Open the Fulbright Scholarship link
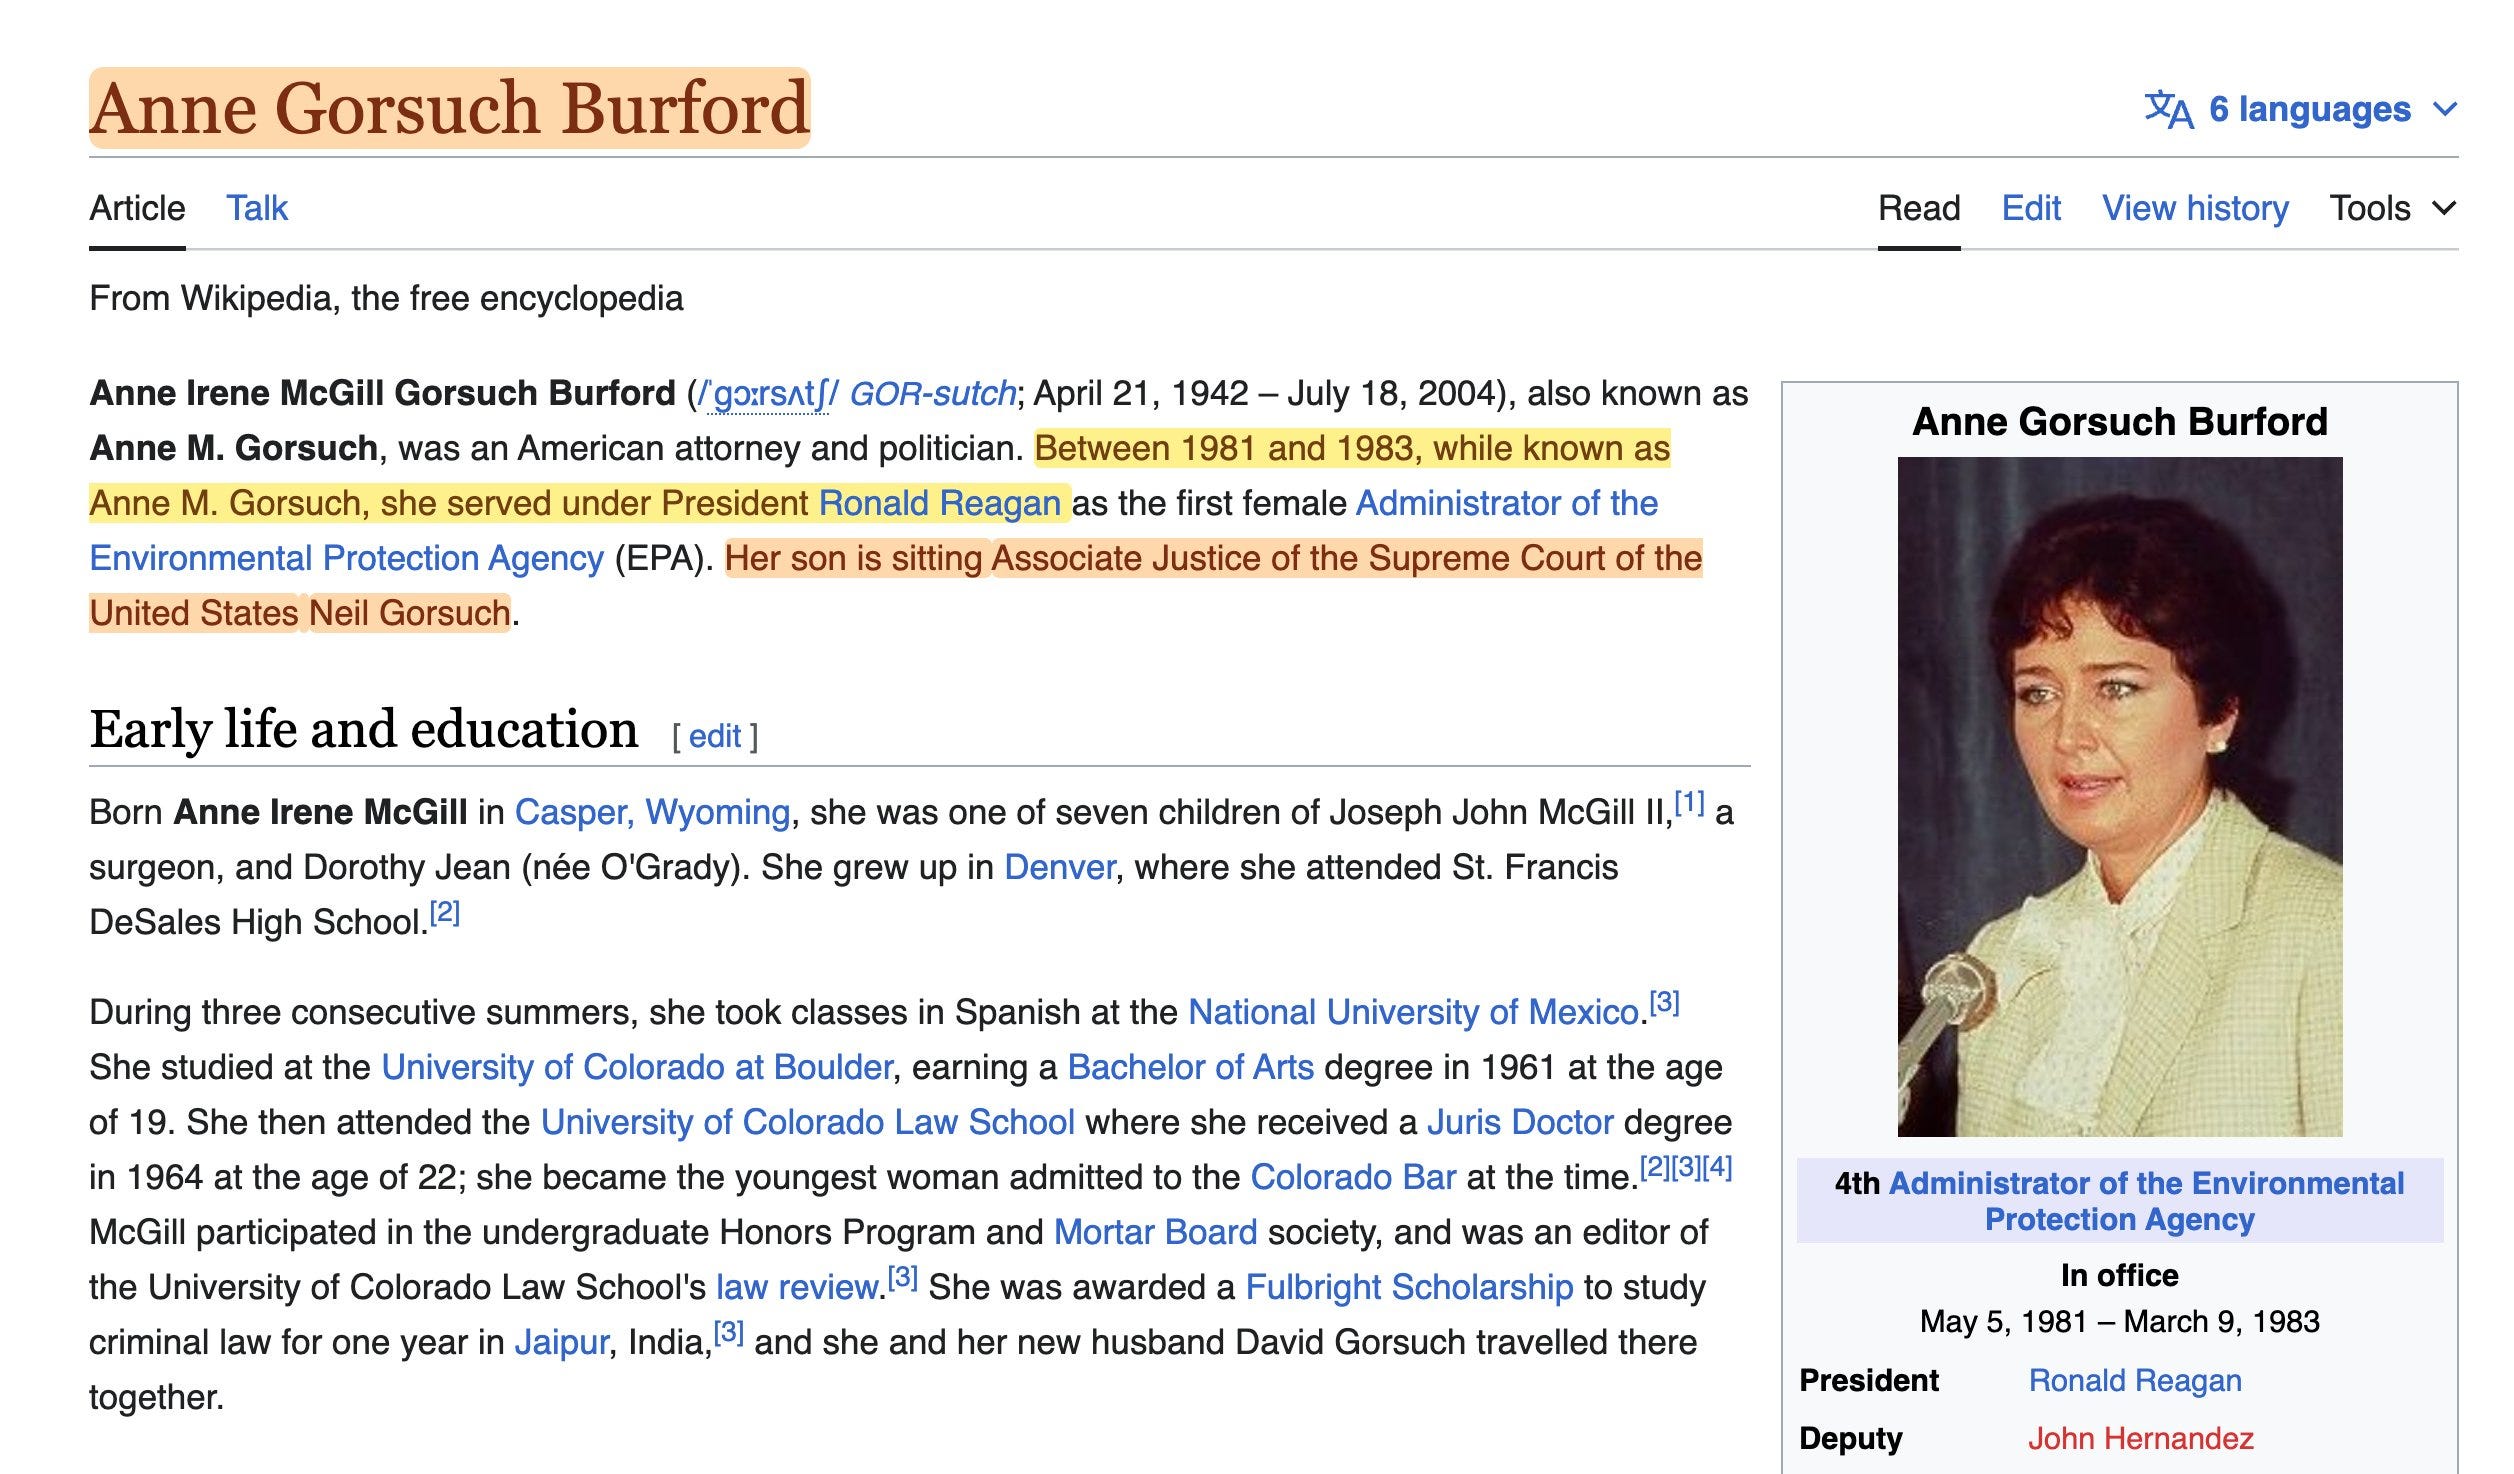This screenshot has width=2514, height=1474. (x=1409, y=1287)
